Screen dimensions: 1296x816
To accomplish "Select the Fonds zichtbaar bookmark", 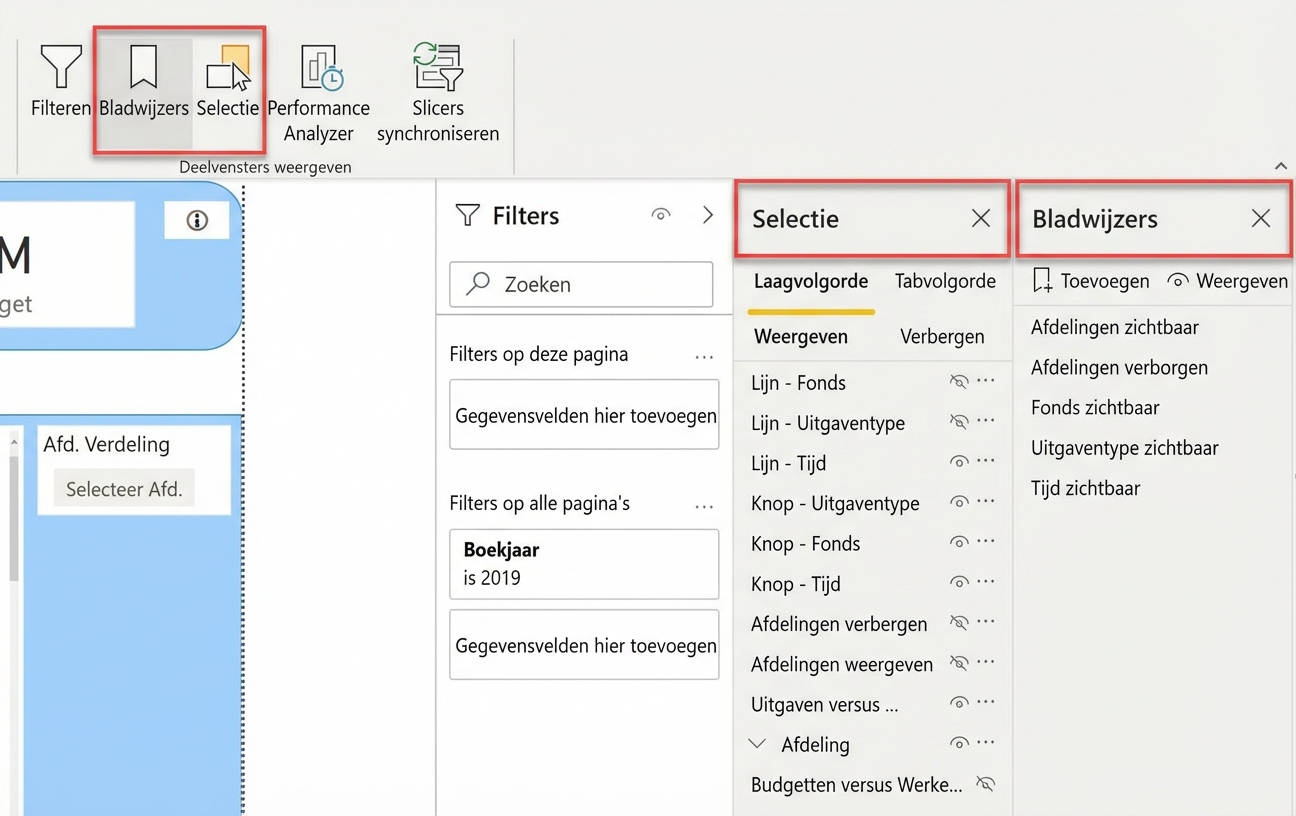I will coord(1095,408).
